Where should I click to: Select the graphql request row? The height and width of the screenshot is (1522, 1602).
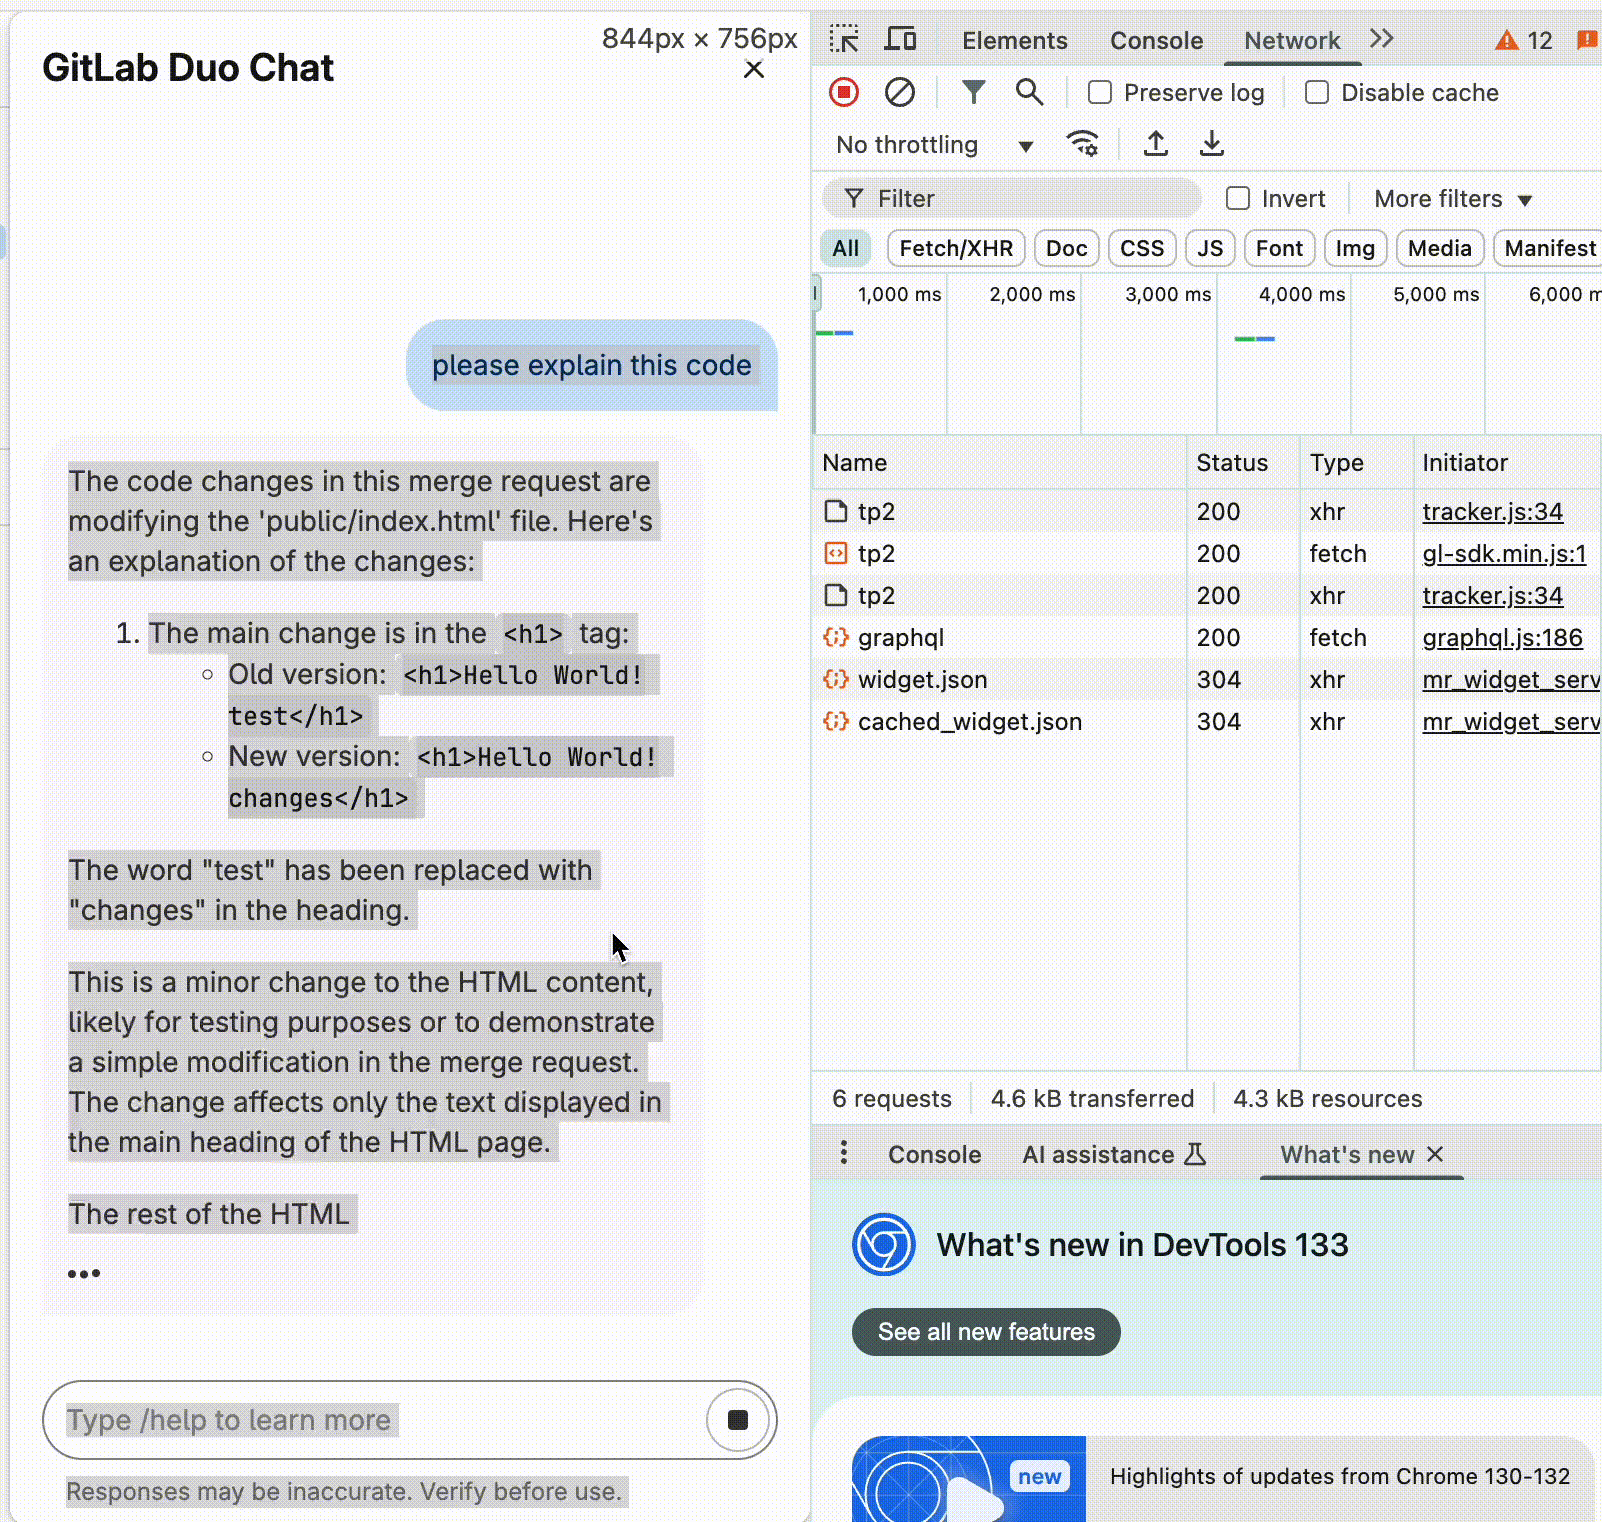coord(1207,637)
